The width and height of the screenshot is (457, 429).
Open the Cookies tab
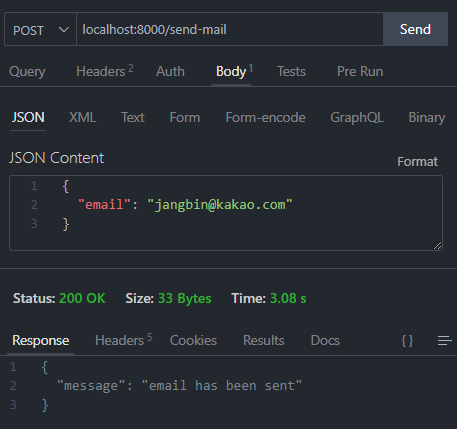click(x=193, y=341)
